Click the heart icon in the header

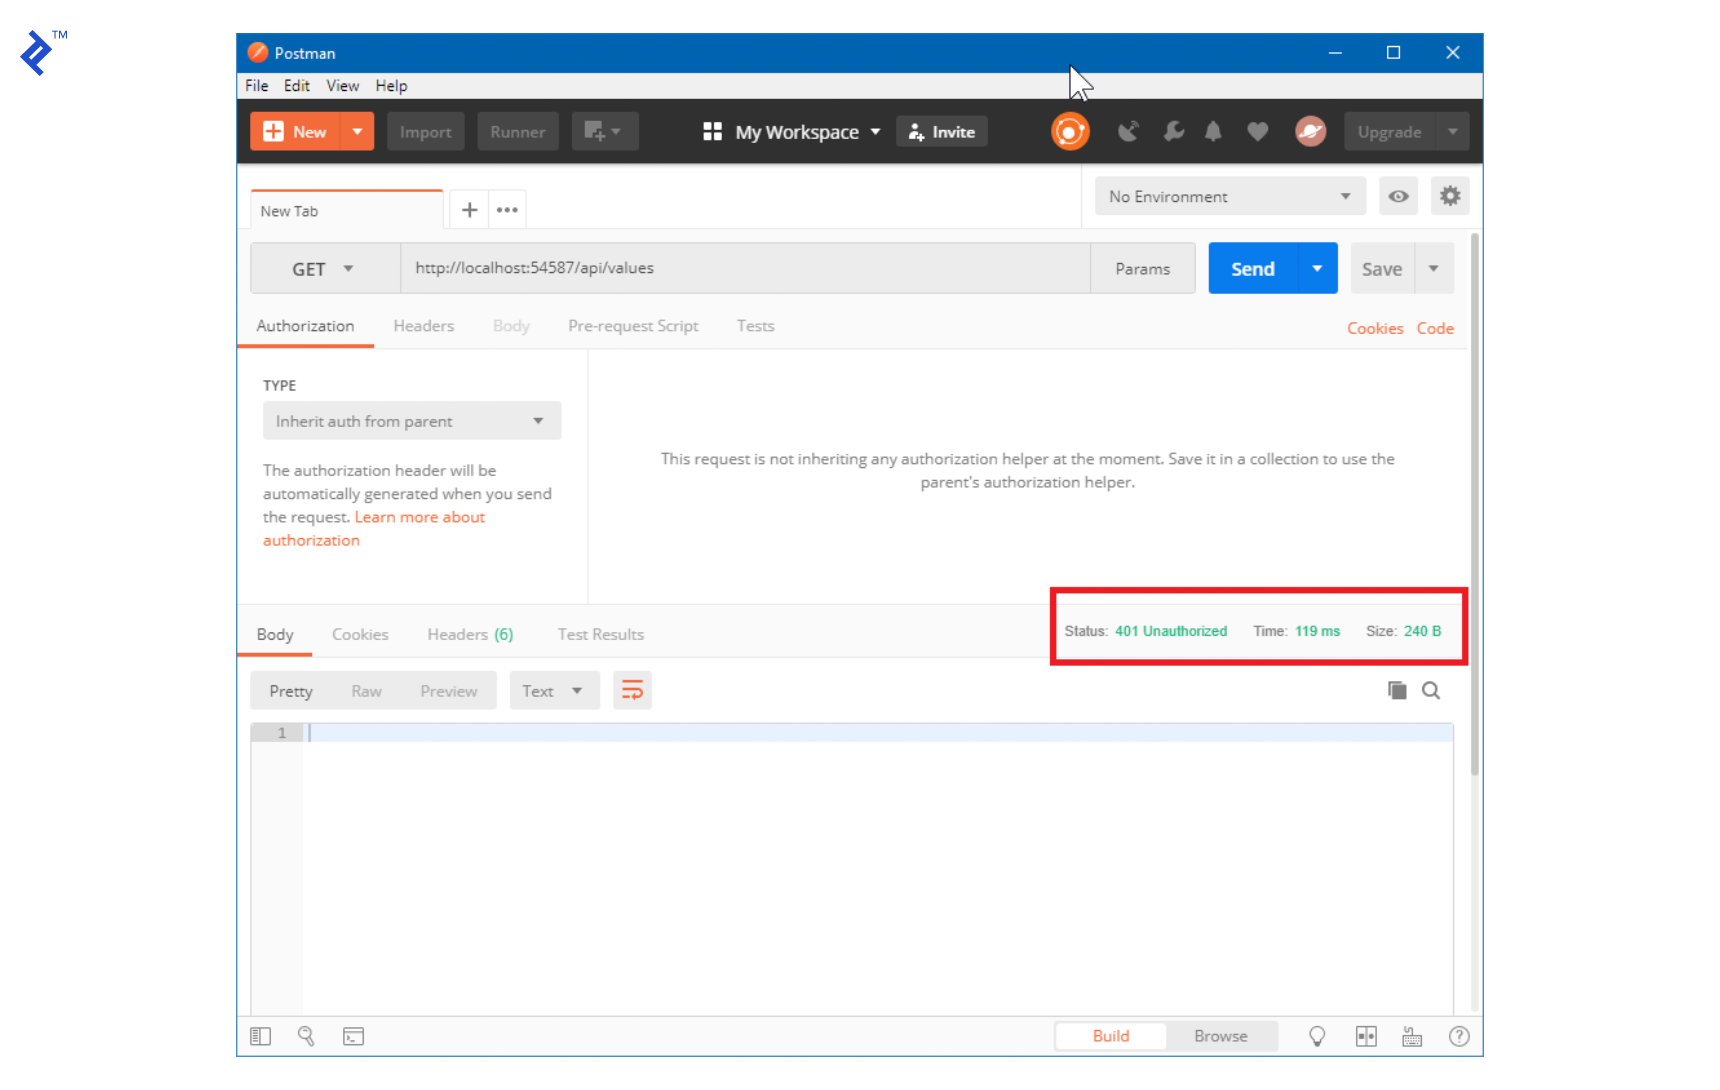tap(1257, 131)
